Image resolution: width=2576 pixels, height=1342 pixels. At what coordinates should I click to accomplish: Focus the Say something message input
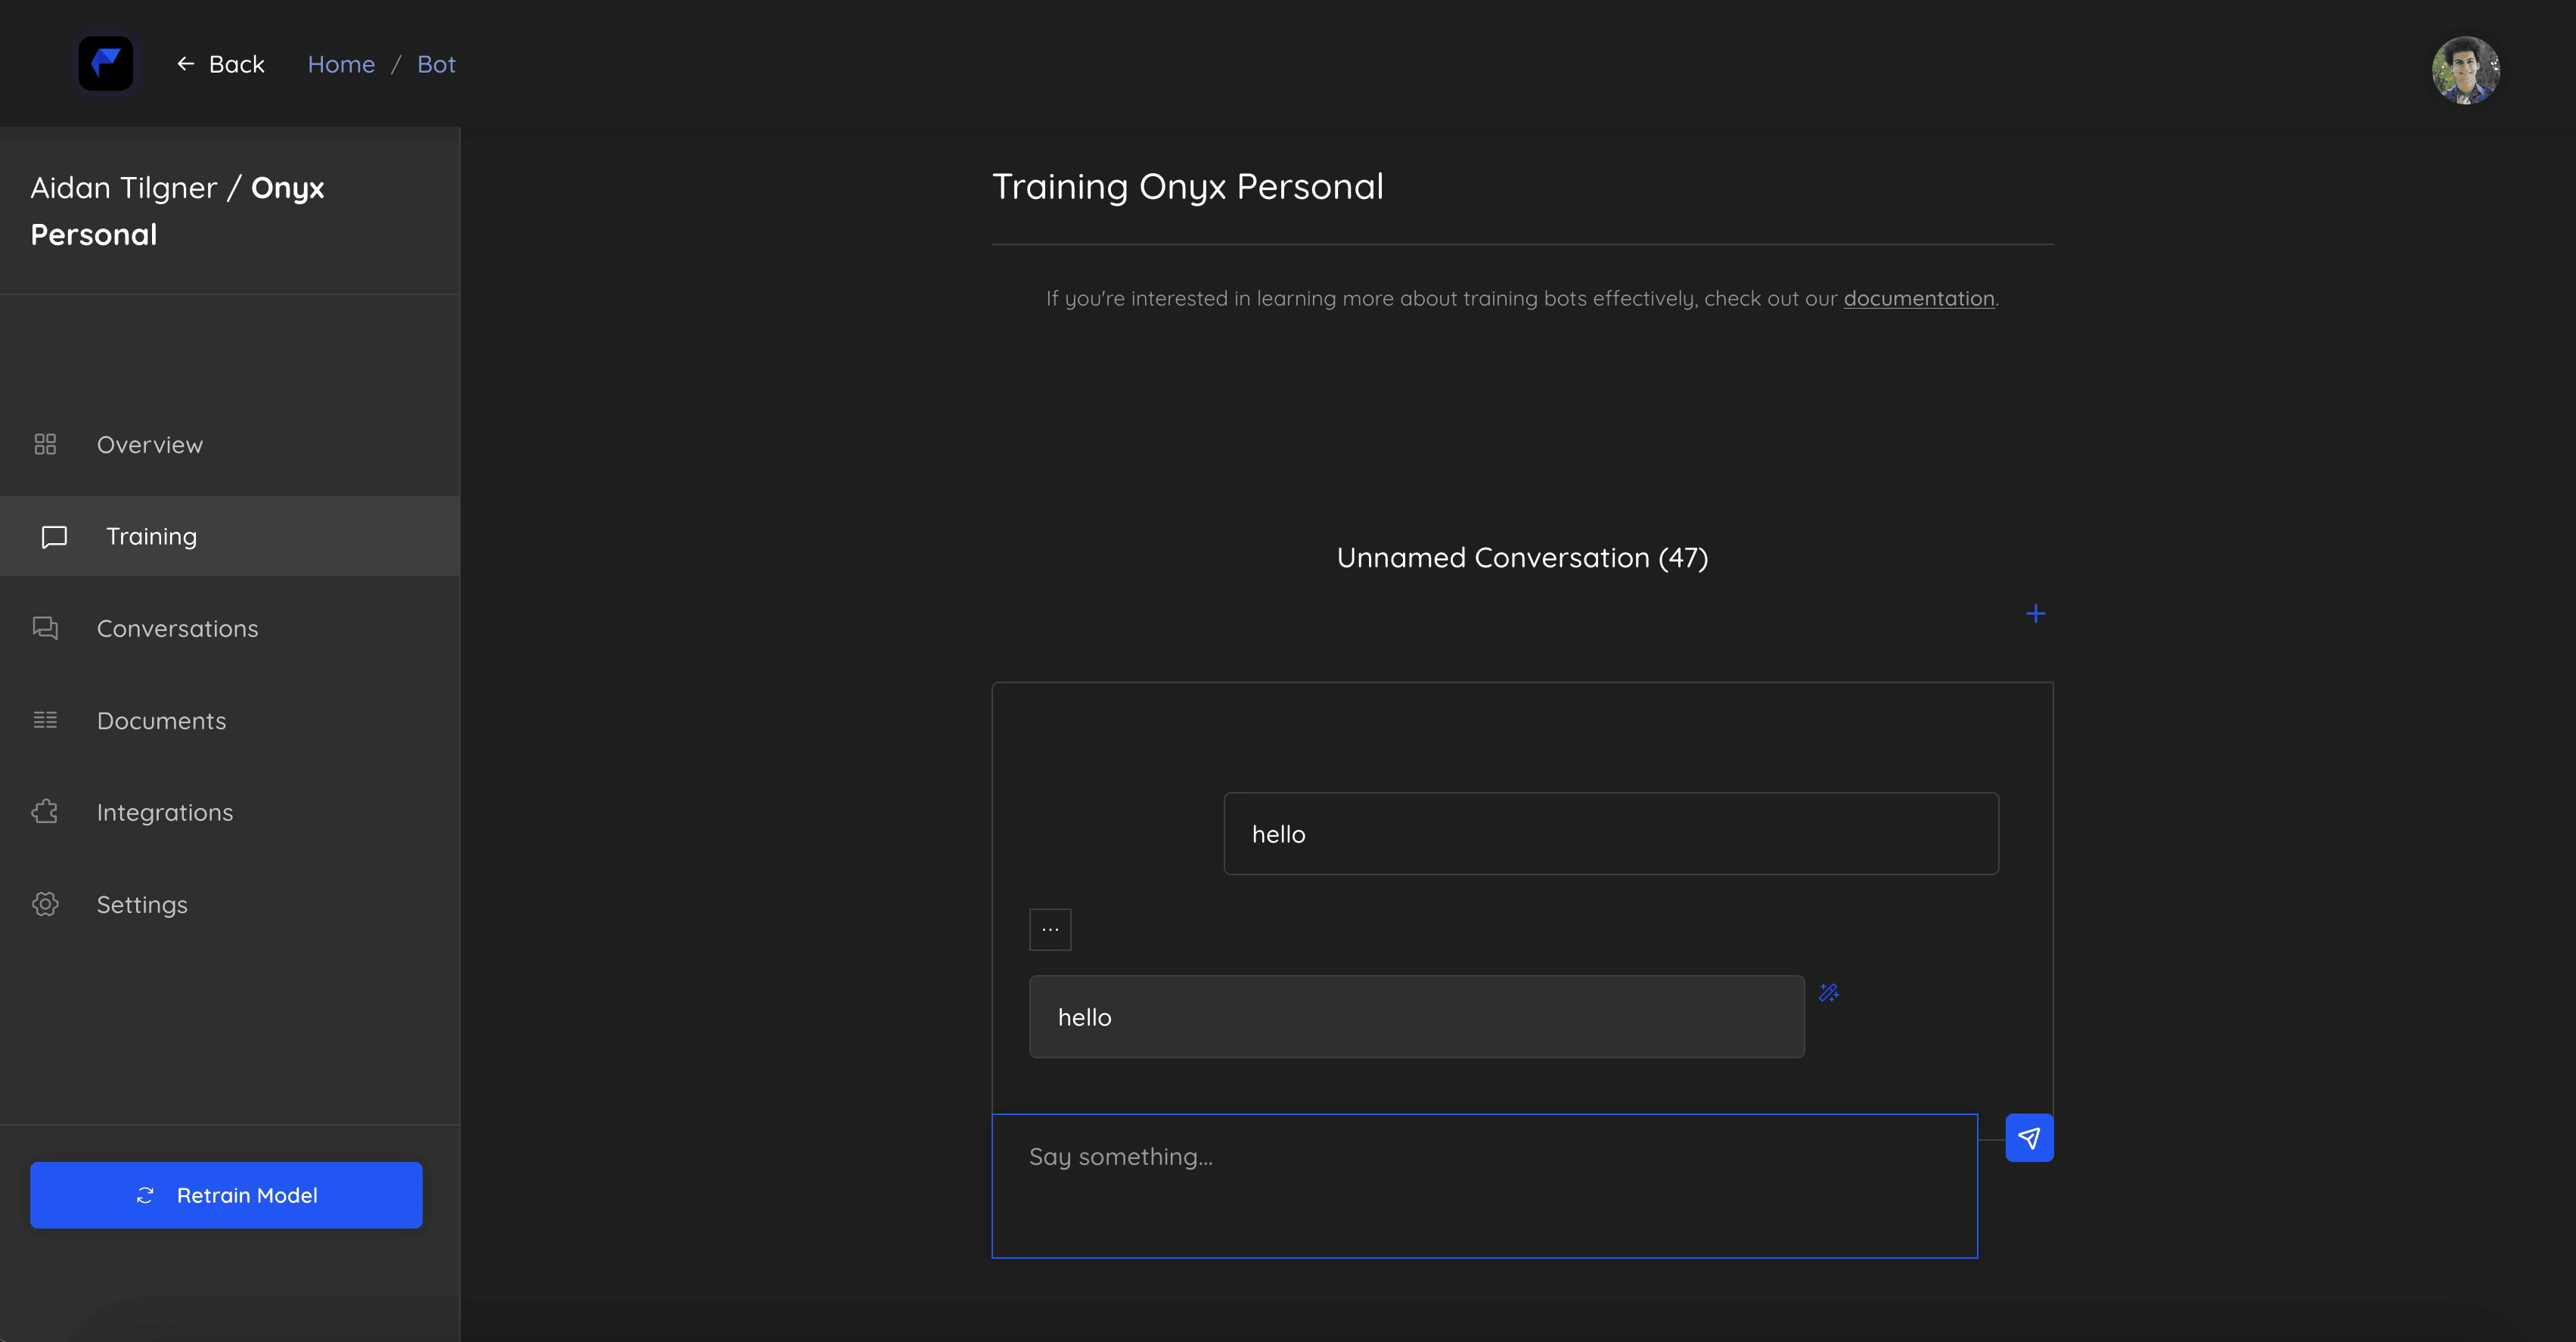tap(1484, 1185)
